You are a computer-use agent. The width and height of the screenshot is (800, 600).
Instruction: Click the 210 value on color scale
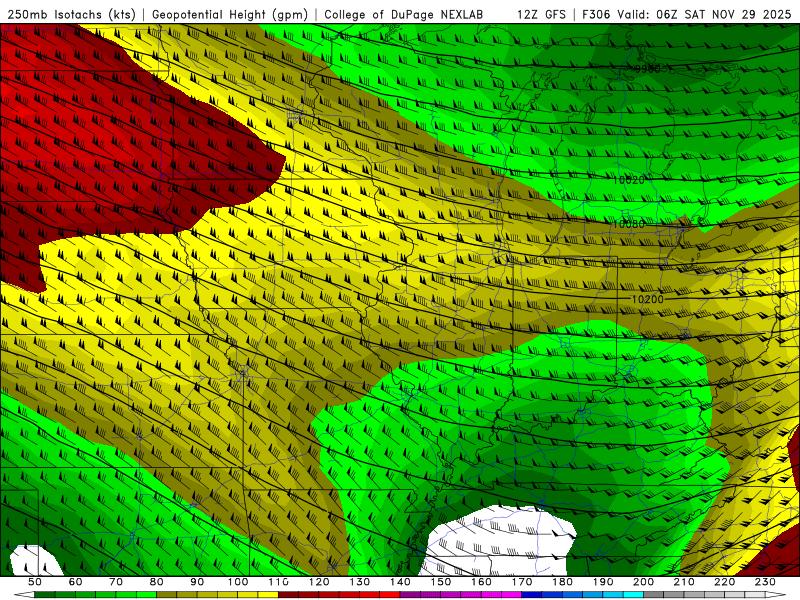(x=684, y=582)
